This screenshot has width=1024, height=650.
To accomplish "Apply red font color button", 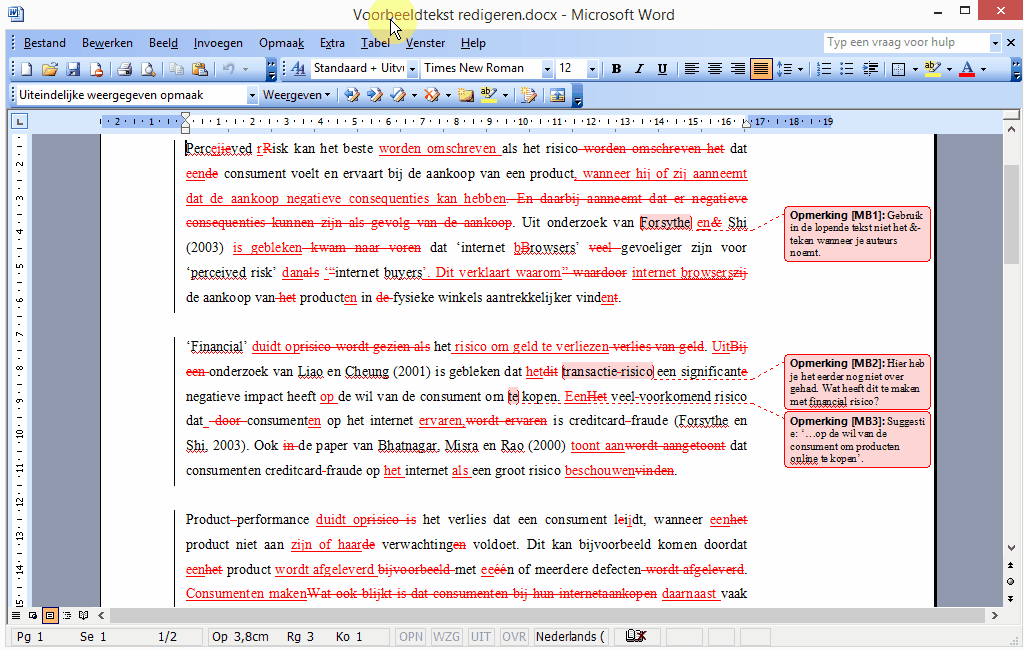I will pyautogui.click(x=967, y=69).
